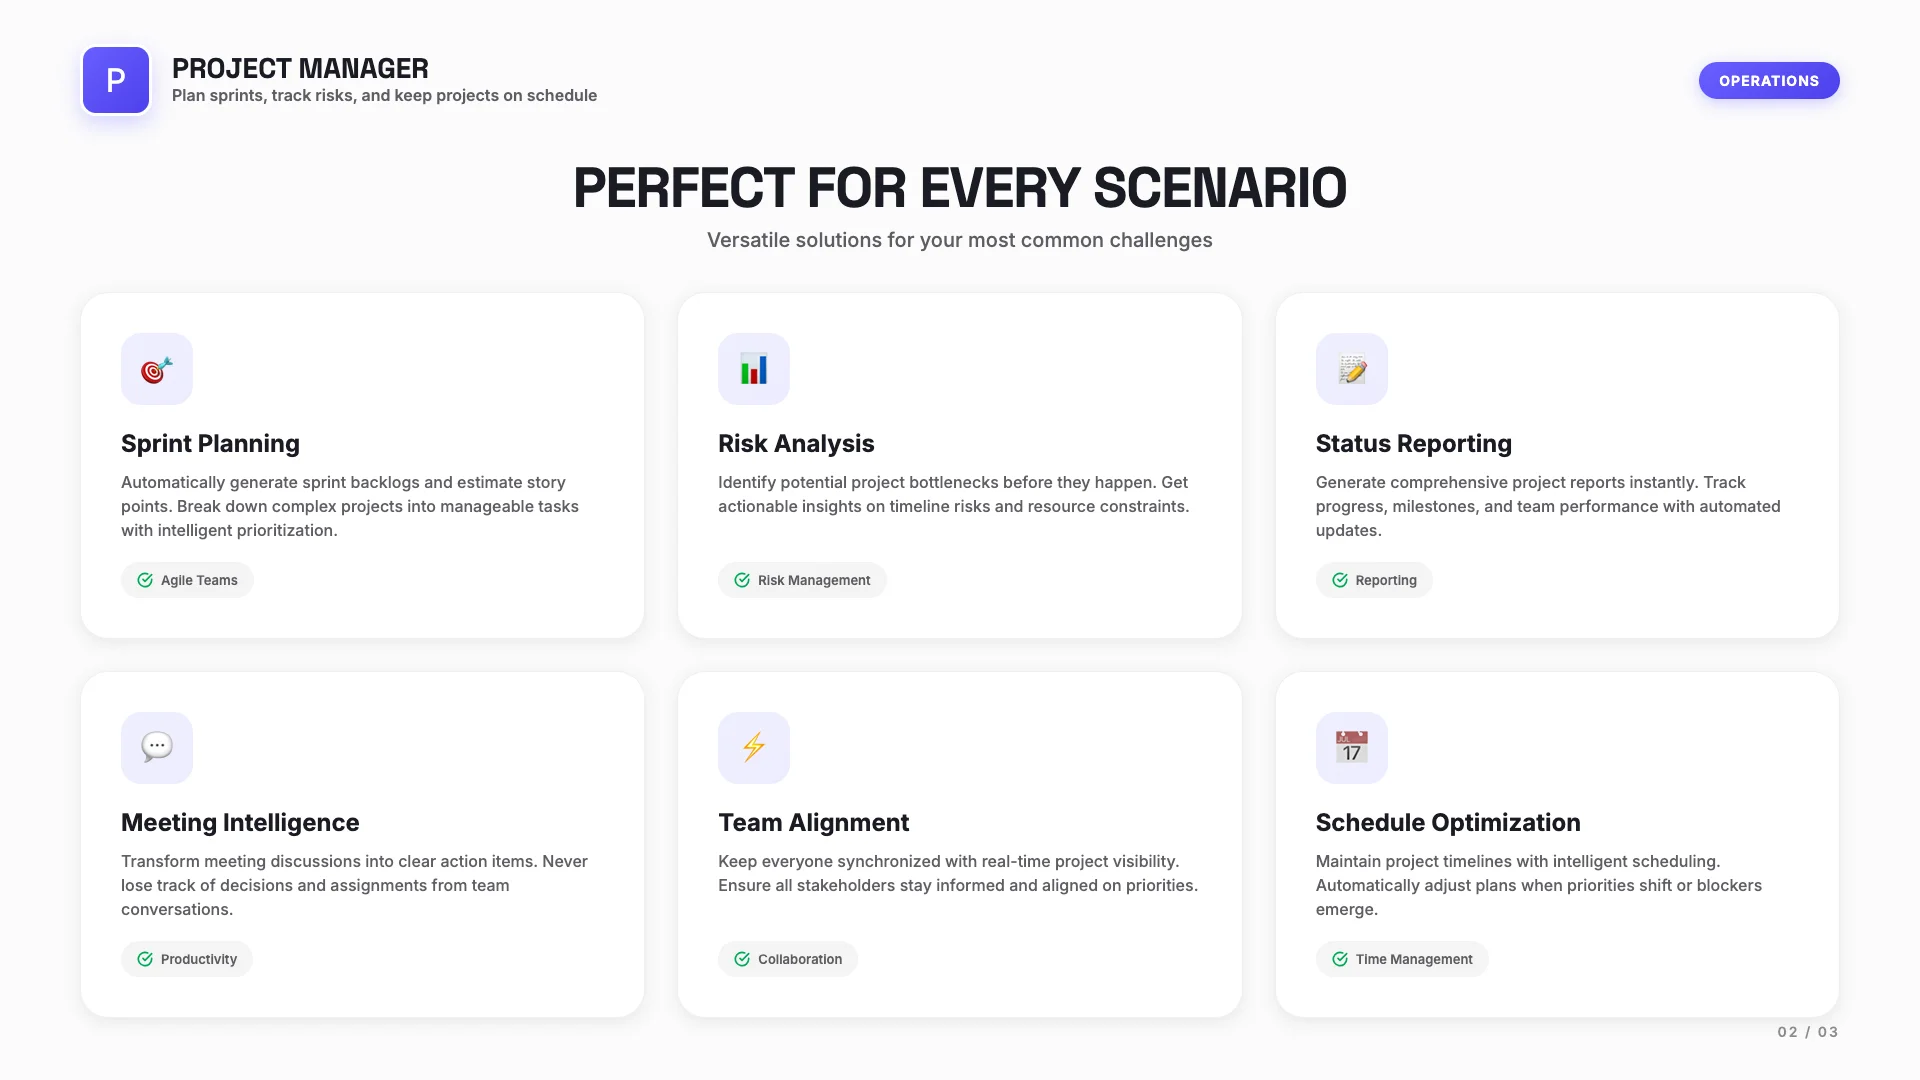Click the Schedule Optimization calendar icon
Image resolution: width=1920 pixels, height=1080 pixels.
(x=1352, y=748)
